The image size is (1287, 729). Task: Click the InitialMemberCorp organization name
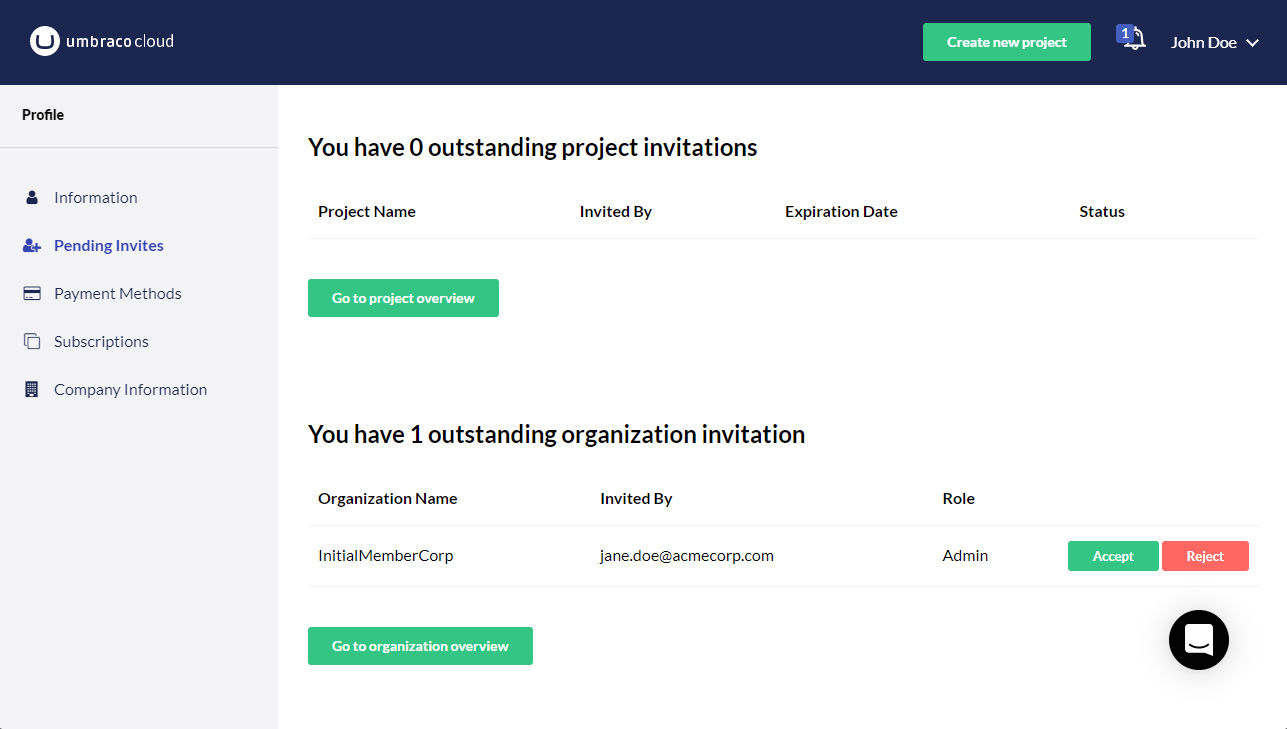tap(386, 555)
